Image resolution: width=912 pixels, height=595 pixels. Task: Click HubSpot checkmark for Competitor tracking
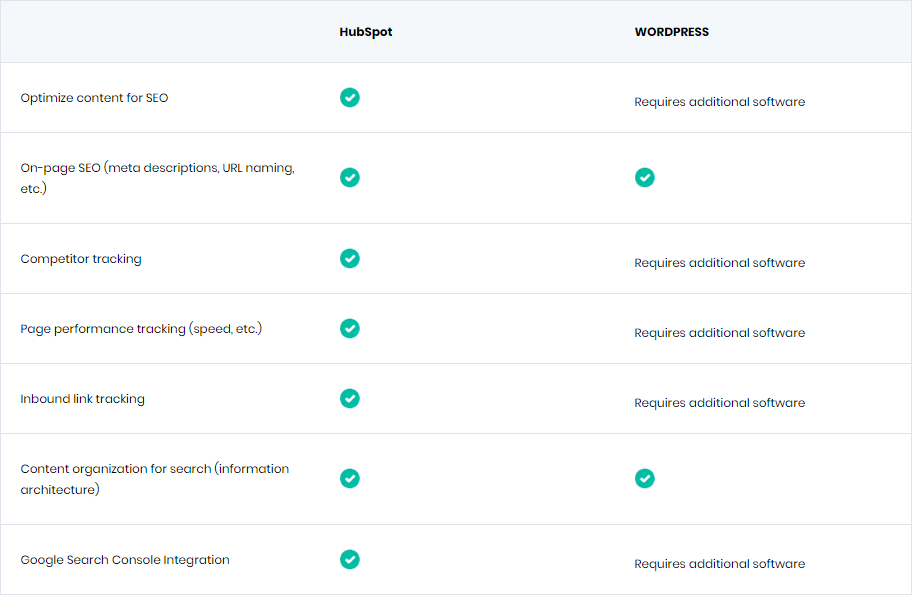tap(350, 258)
